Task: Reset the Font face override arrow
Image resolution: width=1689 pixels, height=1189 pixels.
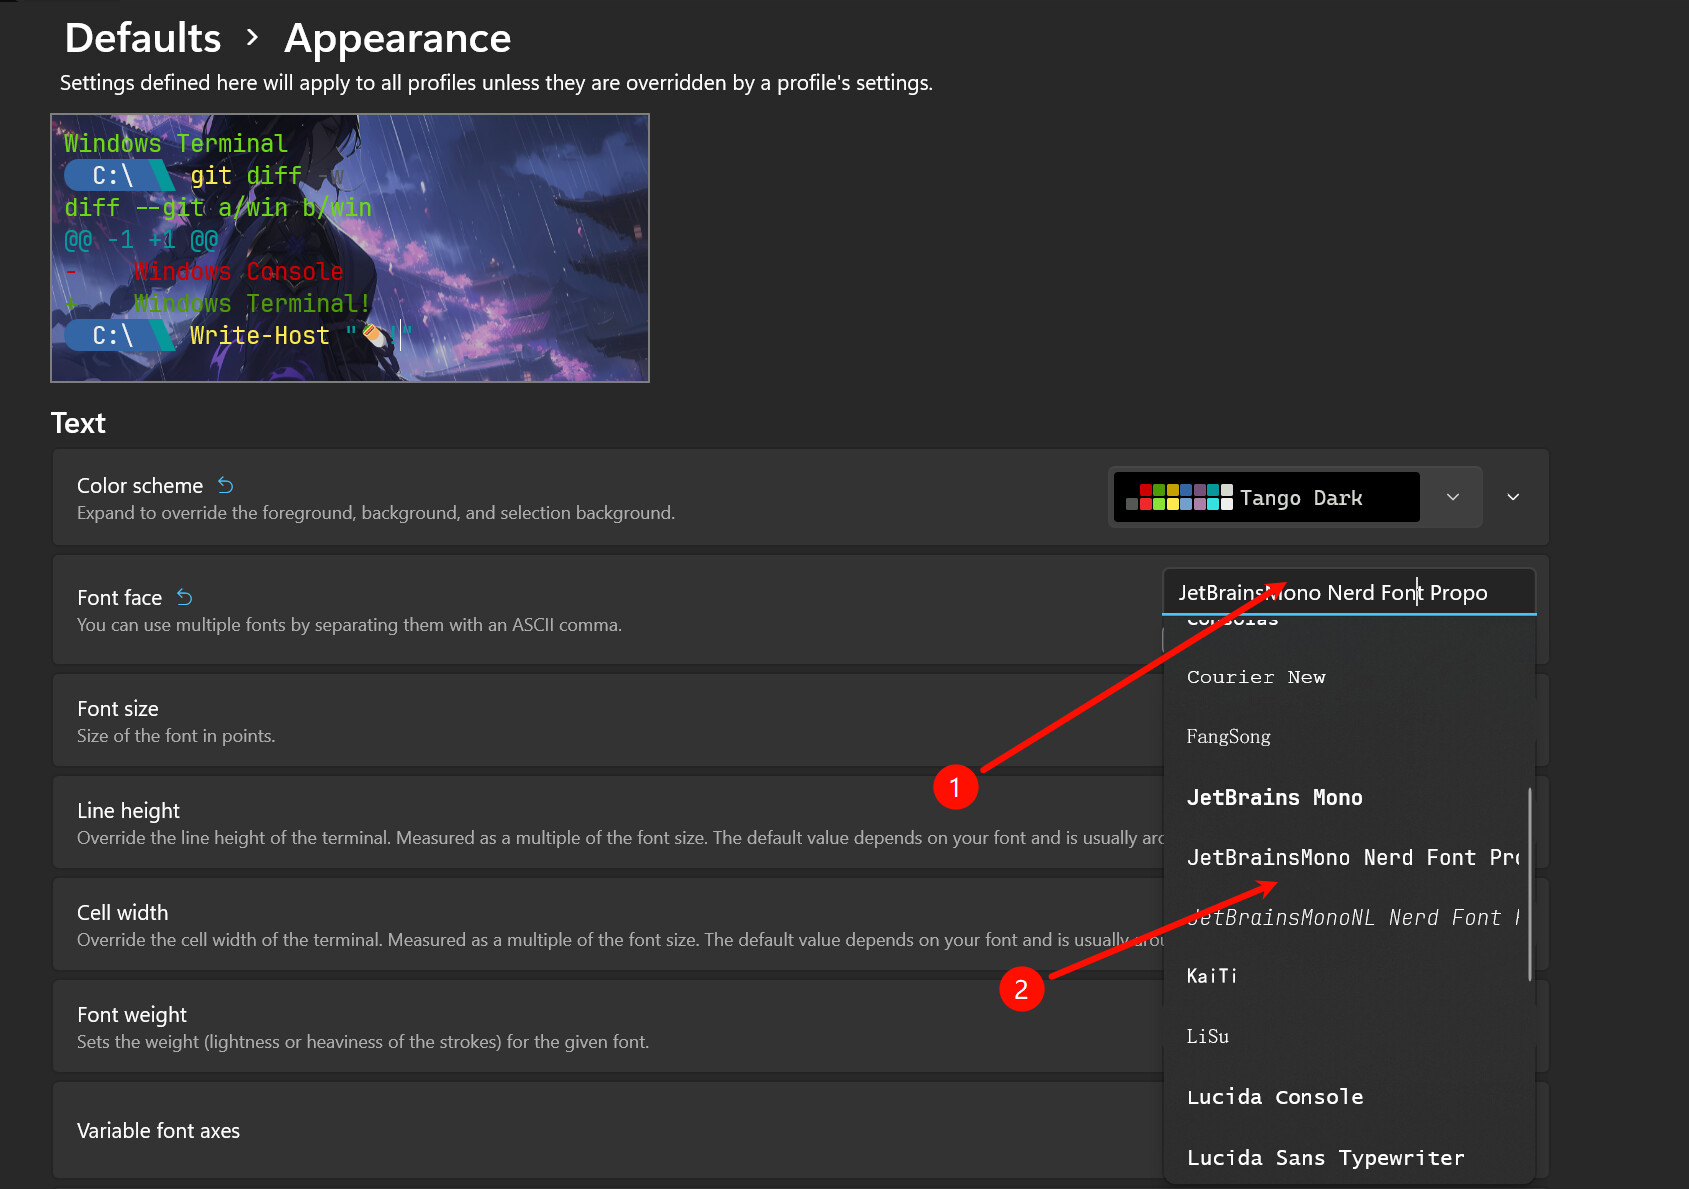Action: pos(185,597)
